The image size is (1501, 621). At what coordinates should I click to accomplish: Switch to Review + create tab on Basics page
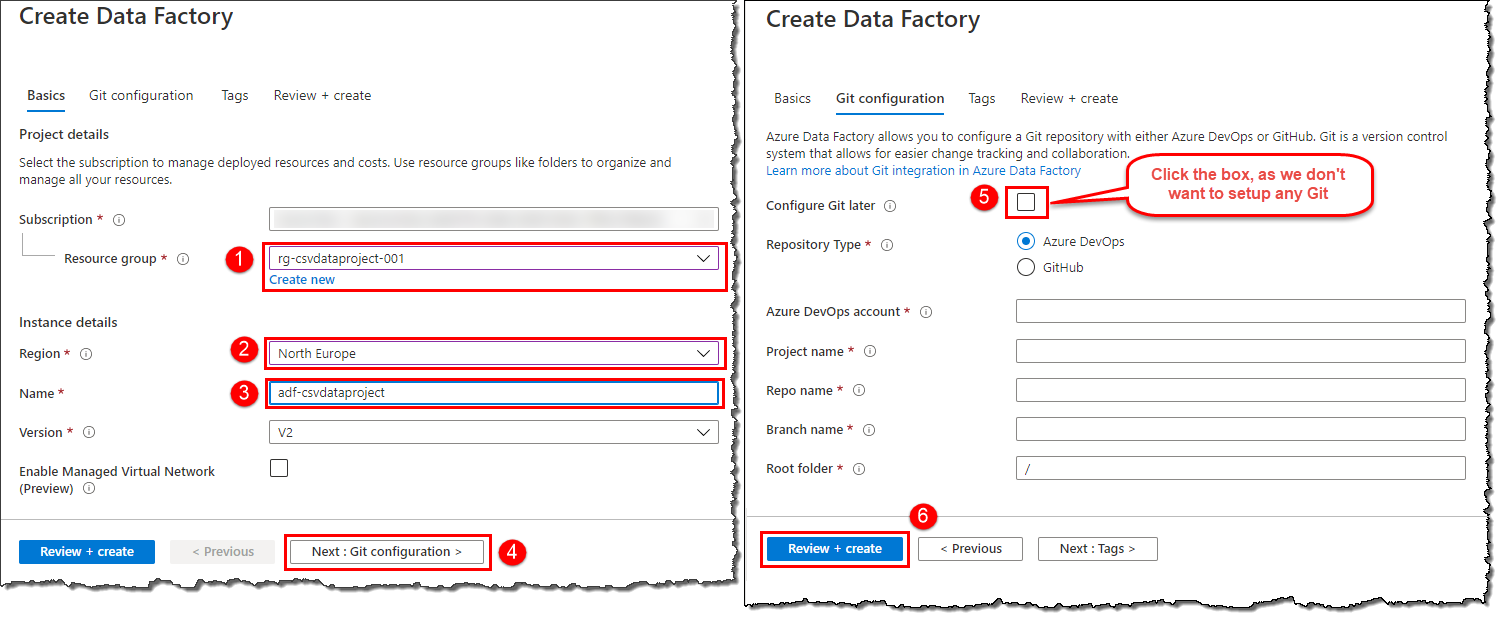[322, 96]
